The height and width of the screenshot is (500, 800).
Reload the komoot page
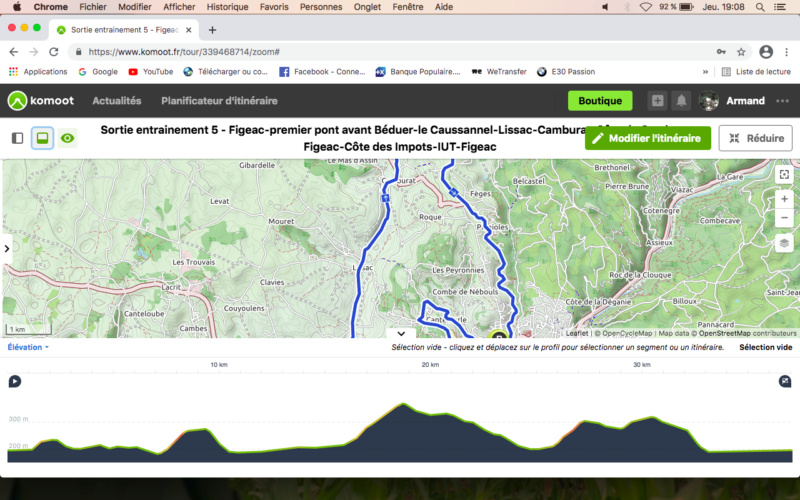(x=54, y=52)
